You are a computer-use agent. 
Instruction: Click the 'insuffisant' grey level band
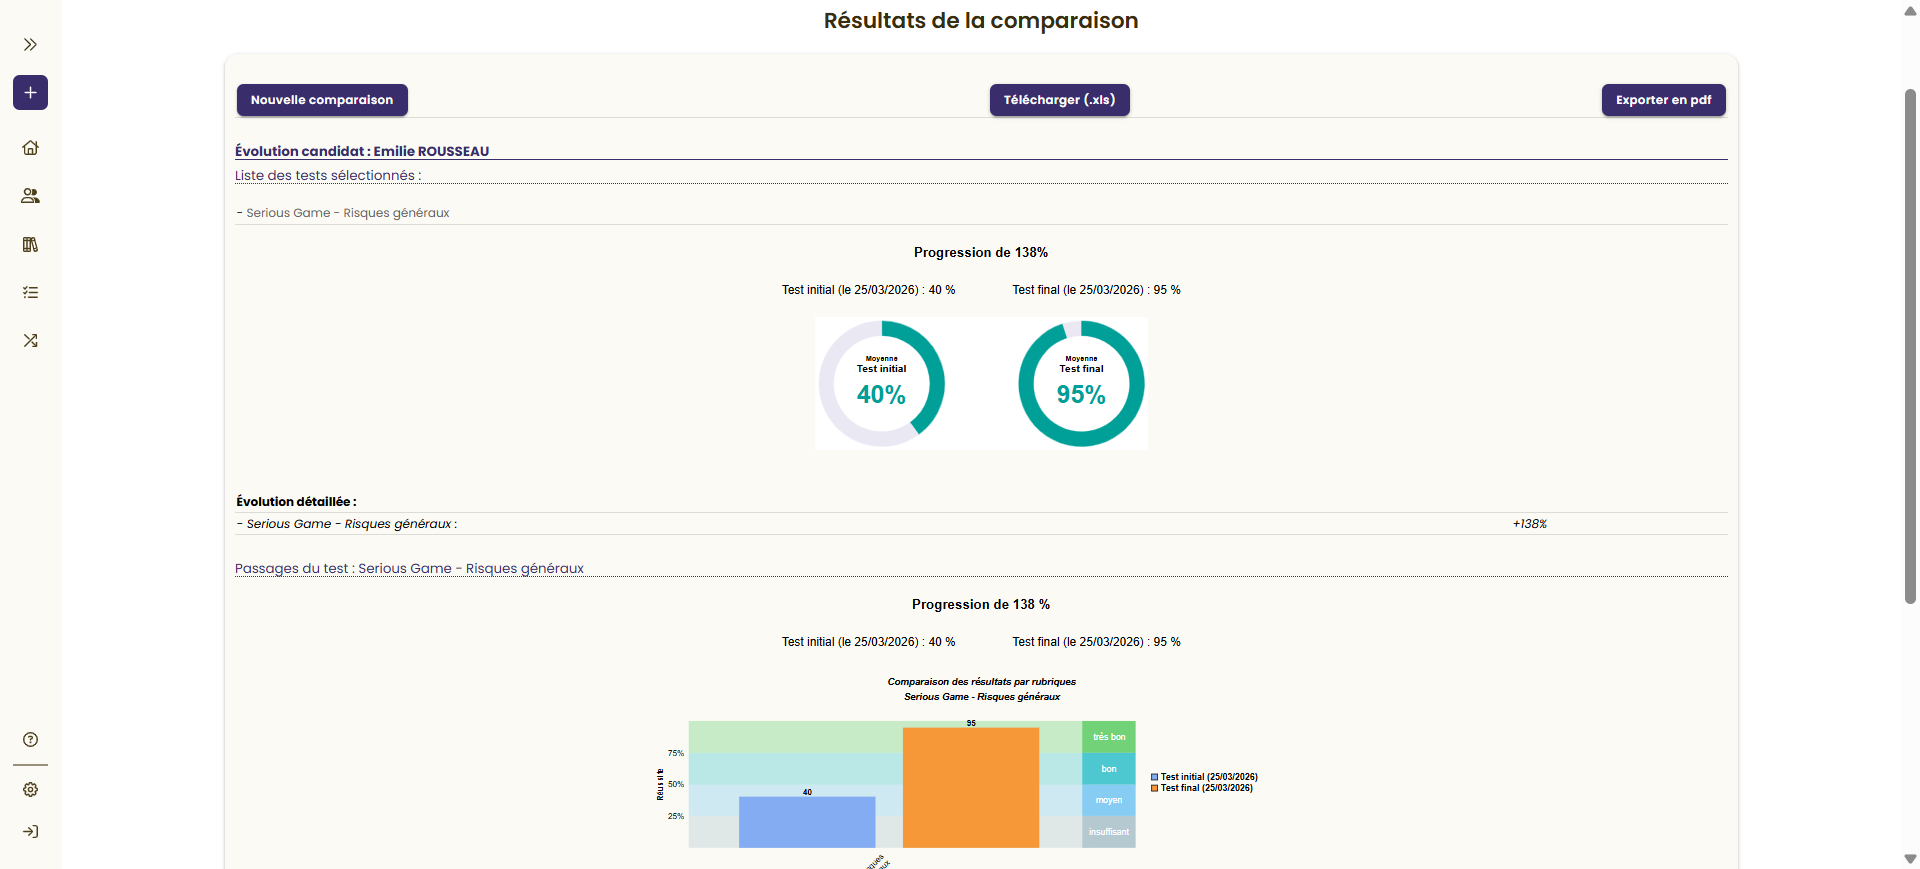click(1109, 832)
